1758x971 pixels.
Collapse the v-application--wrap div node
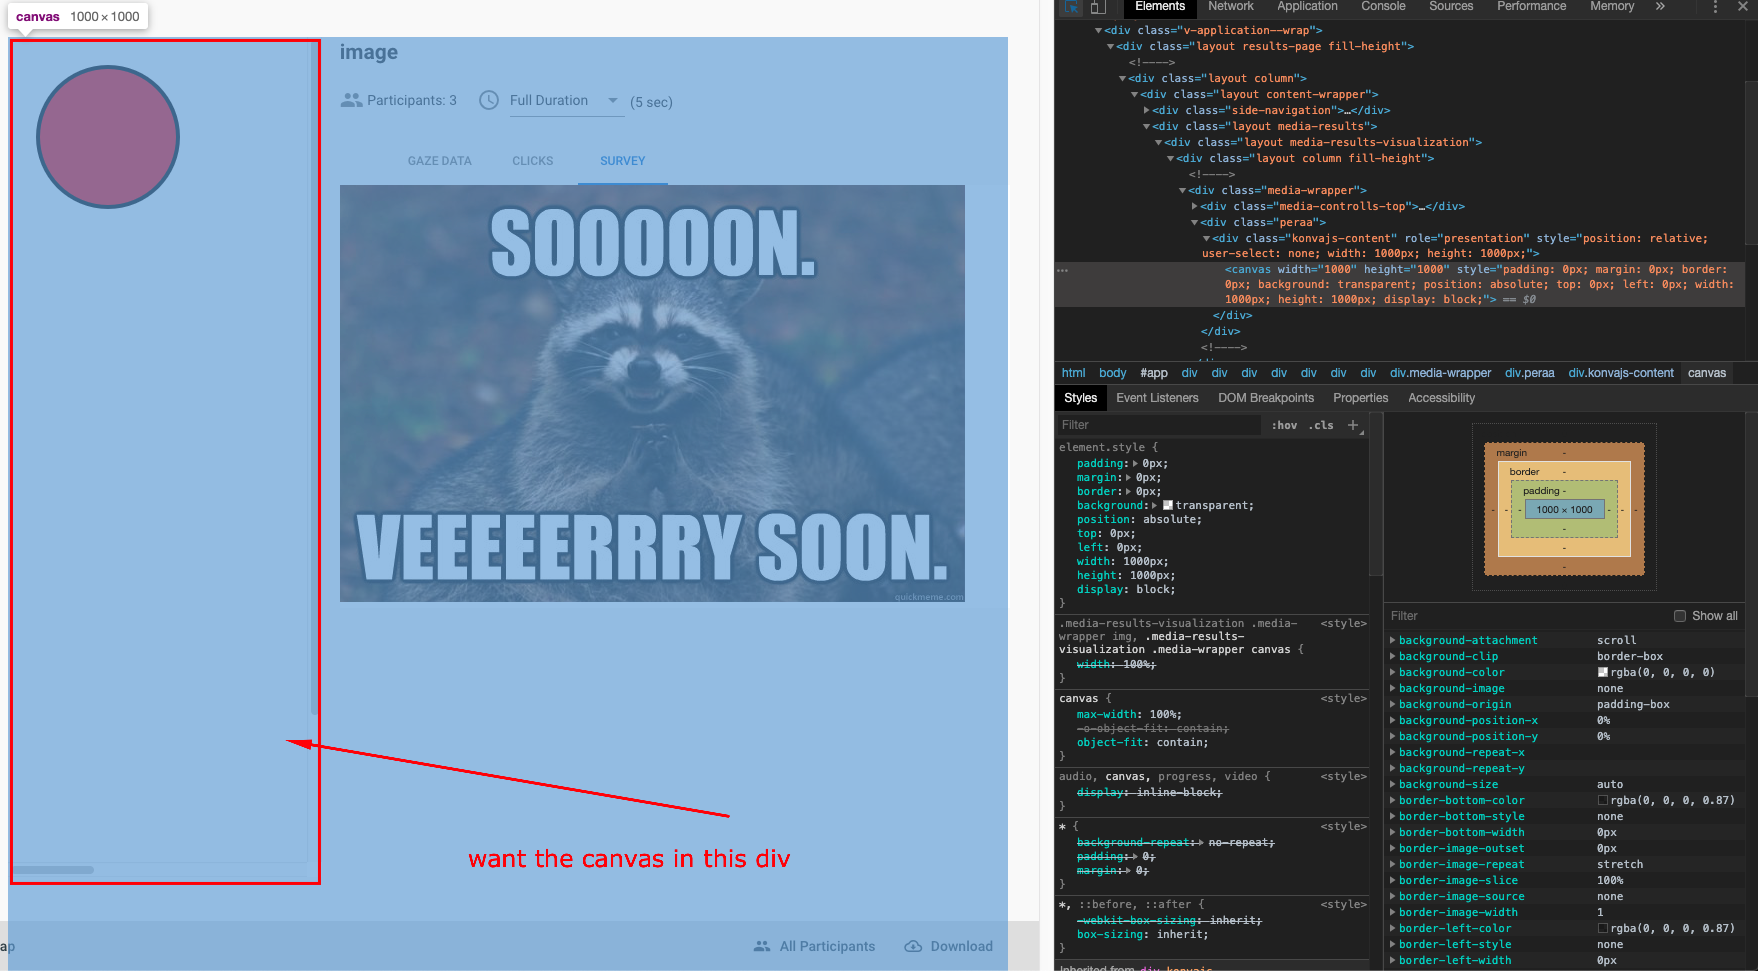coord(1098,30)
